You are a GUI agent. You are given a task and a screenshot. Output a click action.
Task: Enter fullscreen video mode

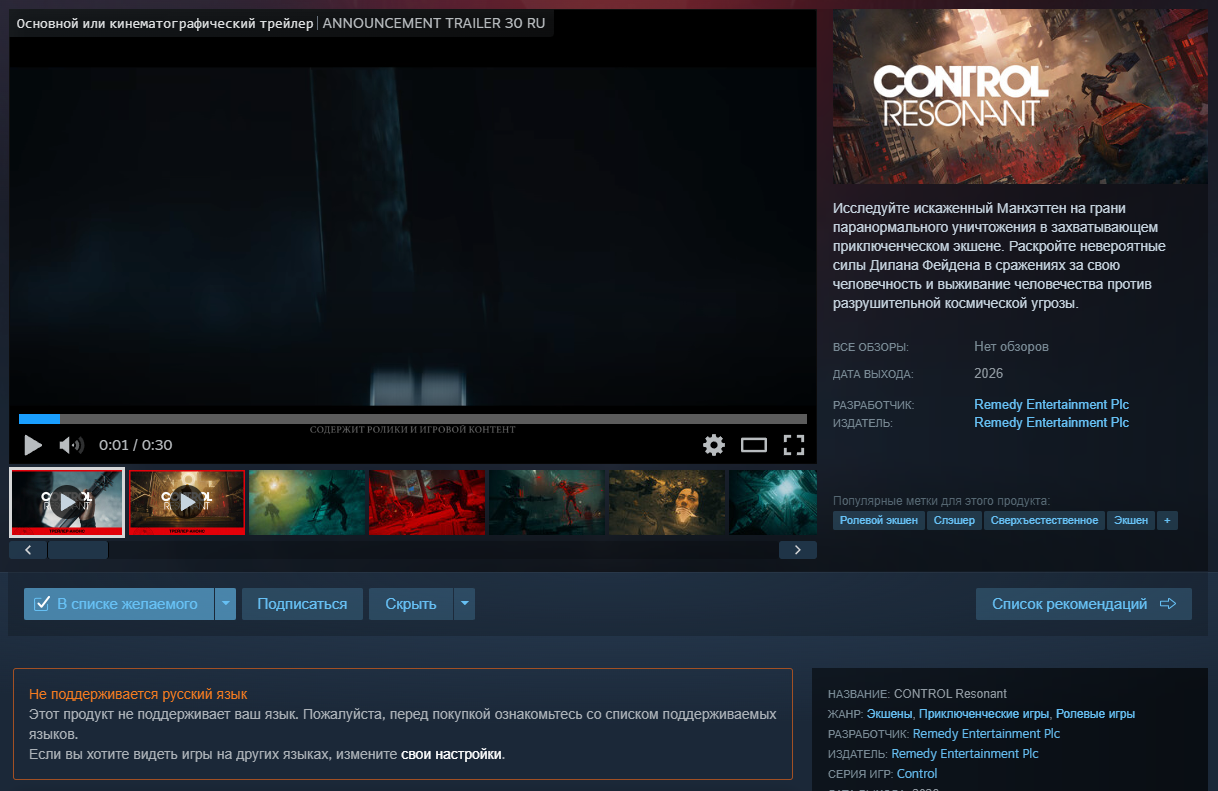(x=794, y=445)
